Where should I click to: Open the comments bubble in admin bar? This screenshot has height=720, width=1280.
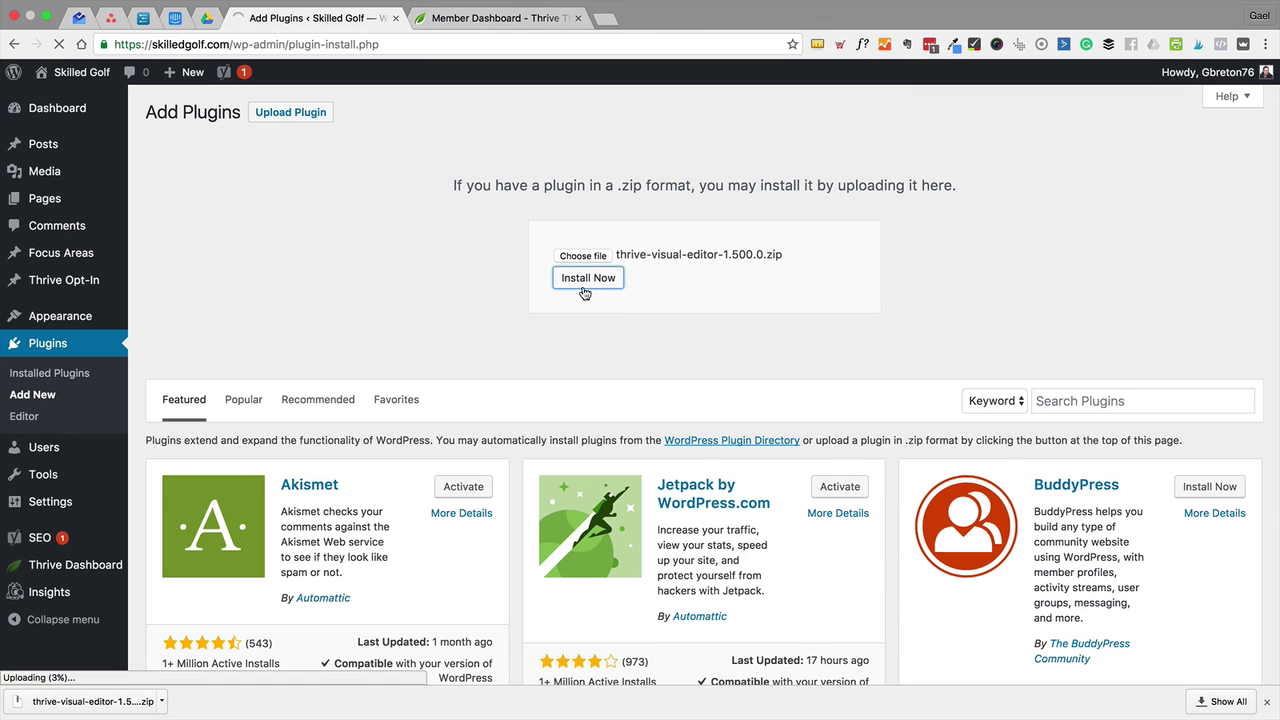click(x=136, y=72)
